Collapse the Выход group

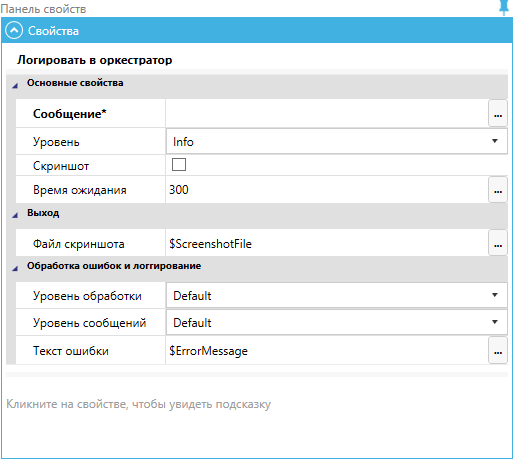click(15, 215)
